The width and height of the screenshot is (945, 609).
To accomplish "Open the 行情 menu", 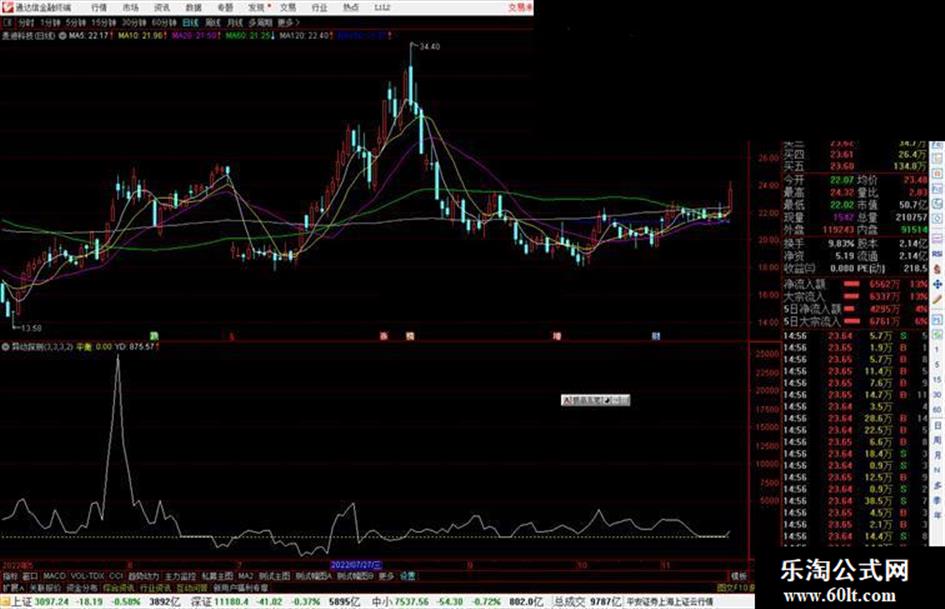I will (99, 7).
